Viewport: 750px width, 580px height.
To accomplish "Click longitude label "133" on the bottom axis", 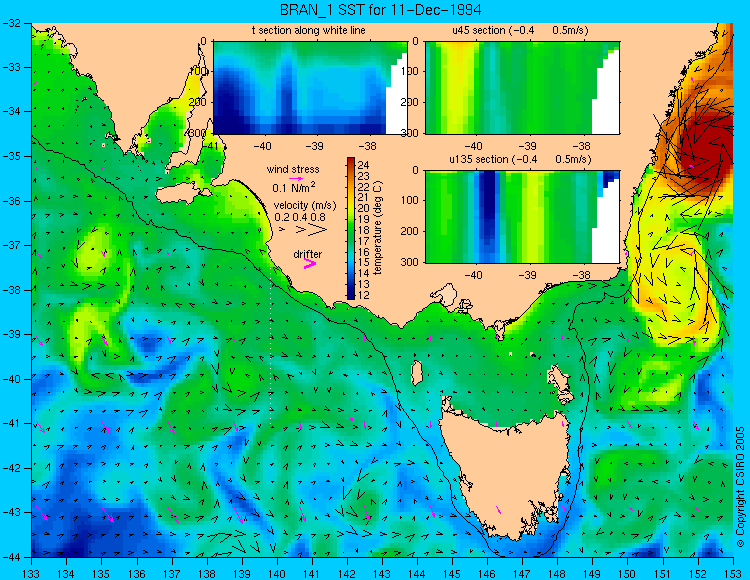I will pyautogui.click(x=32, y=574).
